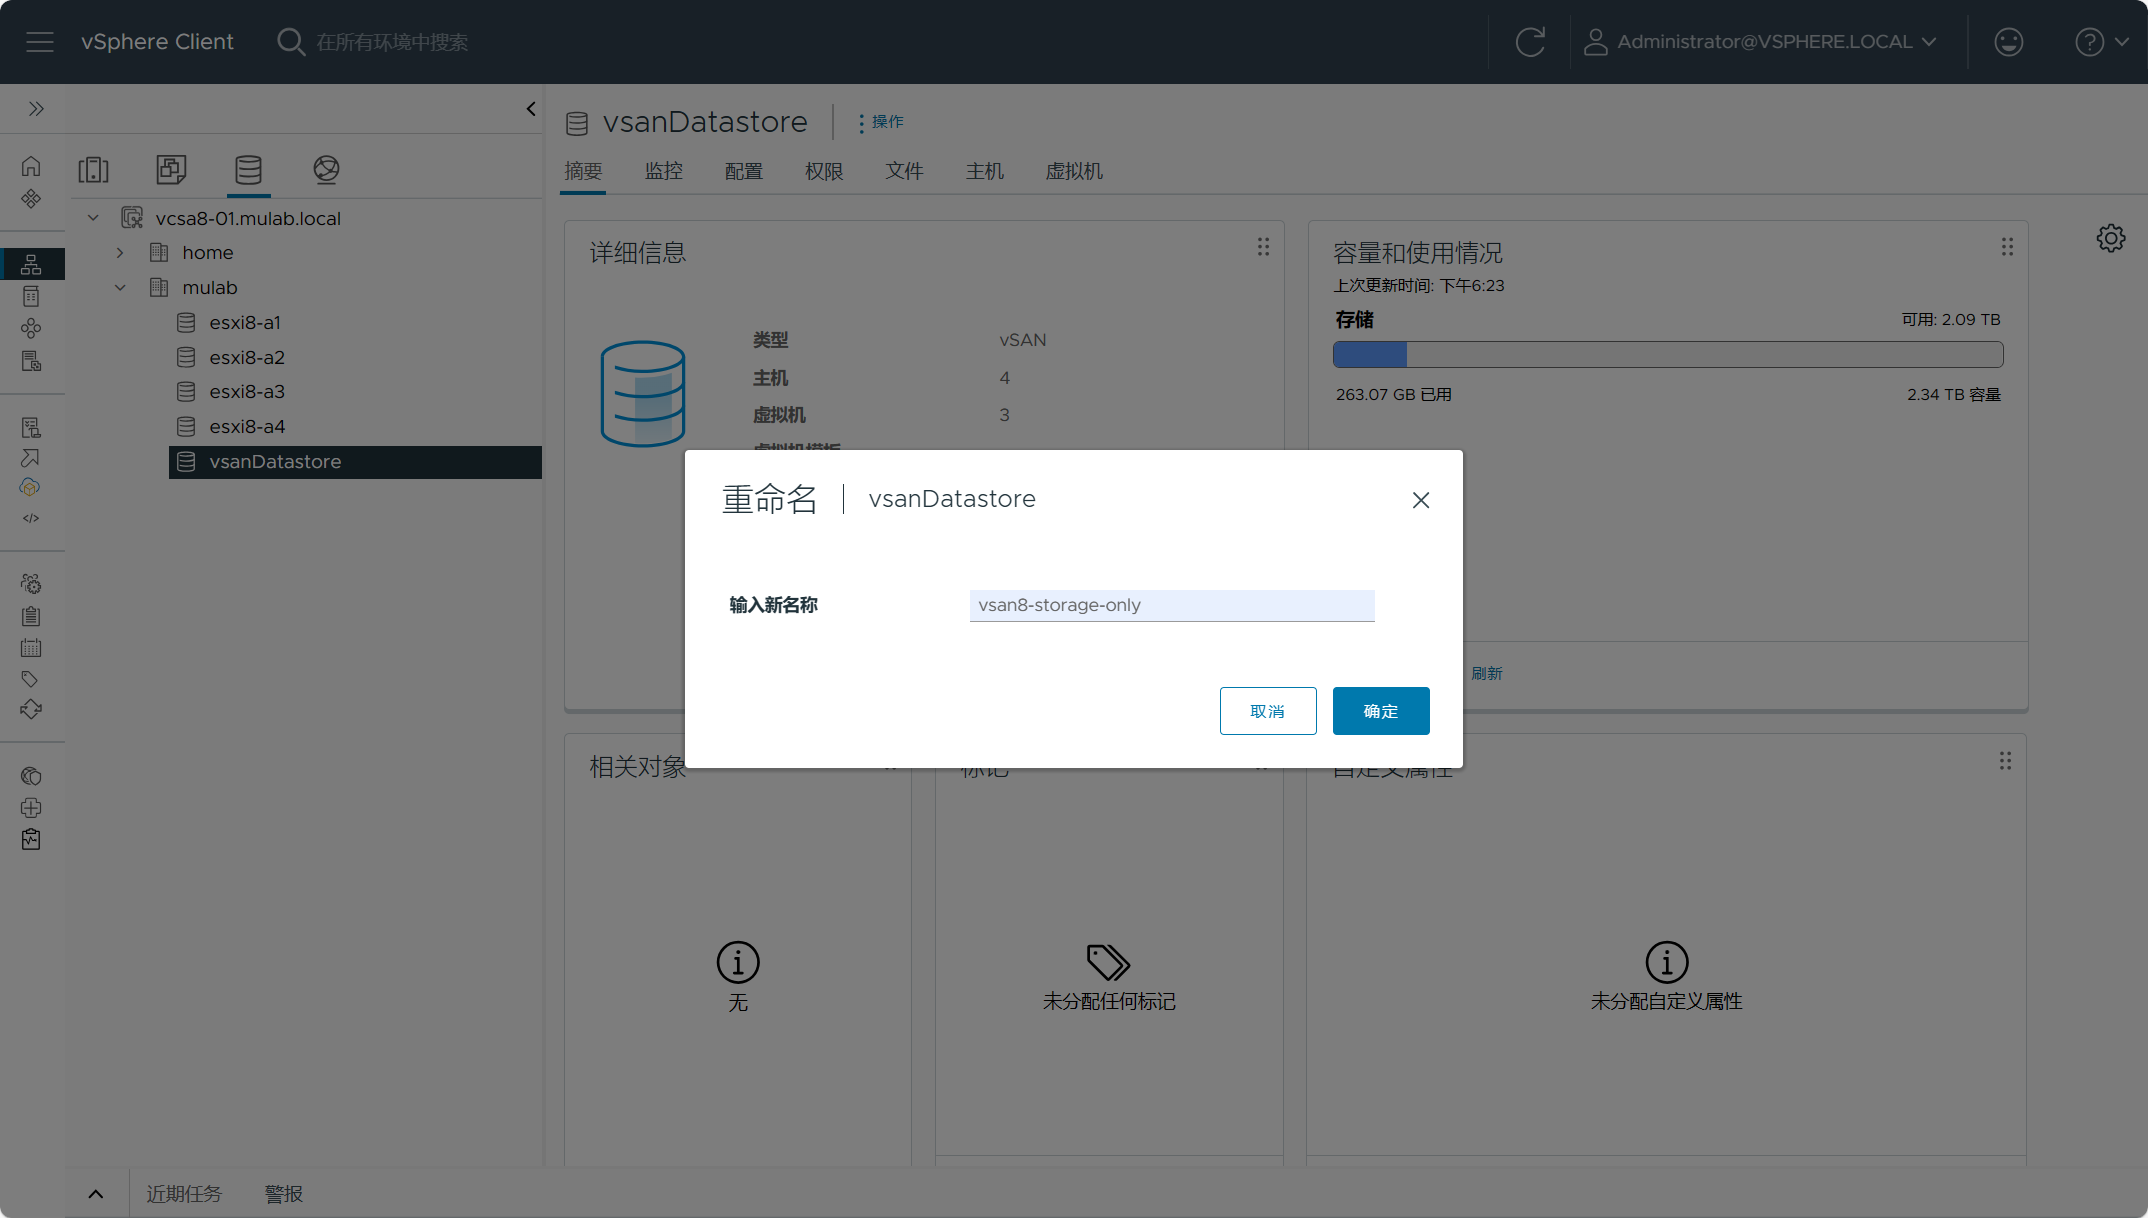Image resolution: width=2148 pixels, height=1218 pixels.
Task: Open Global Inventory Lists sidebar icon
Action: (x=31, y=361)
